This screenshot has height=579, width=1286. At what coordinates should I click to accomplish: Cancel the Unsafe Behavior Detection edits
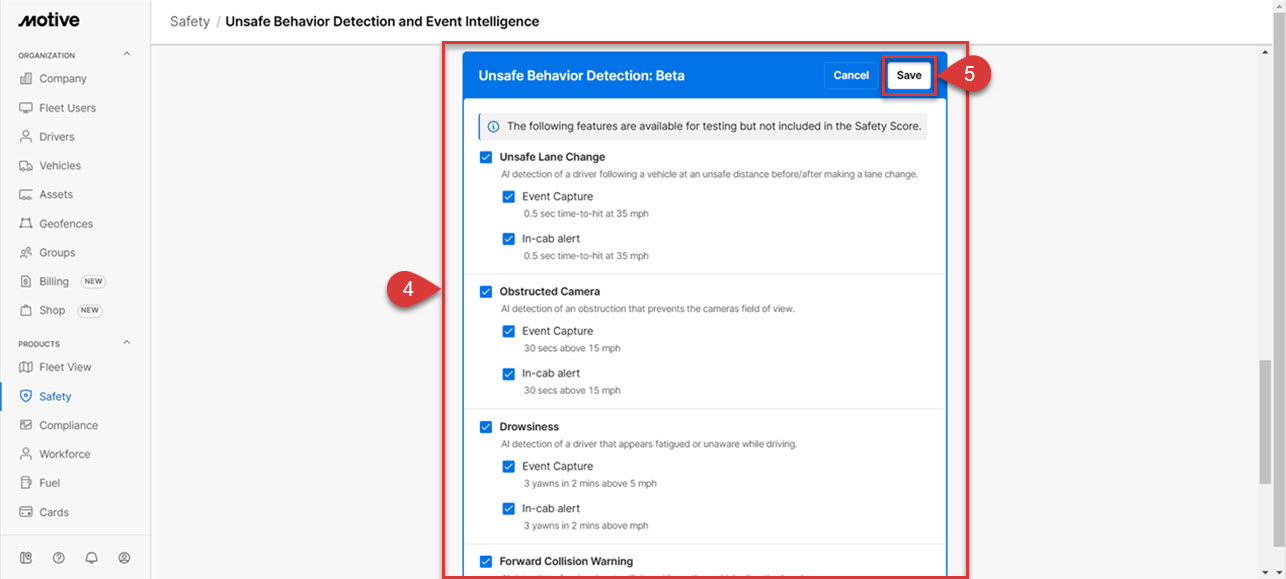(x=851, y=75)
